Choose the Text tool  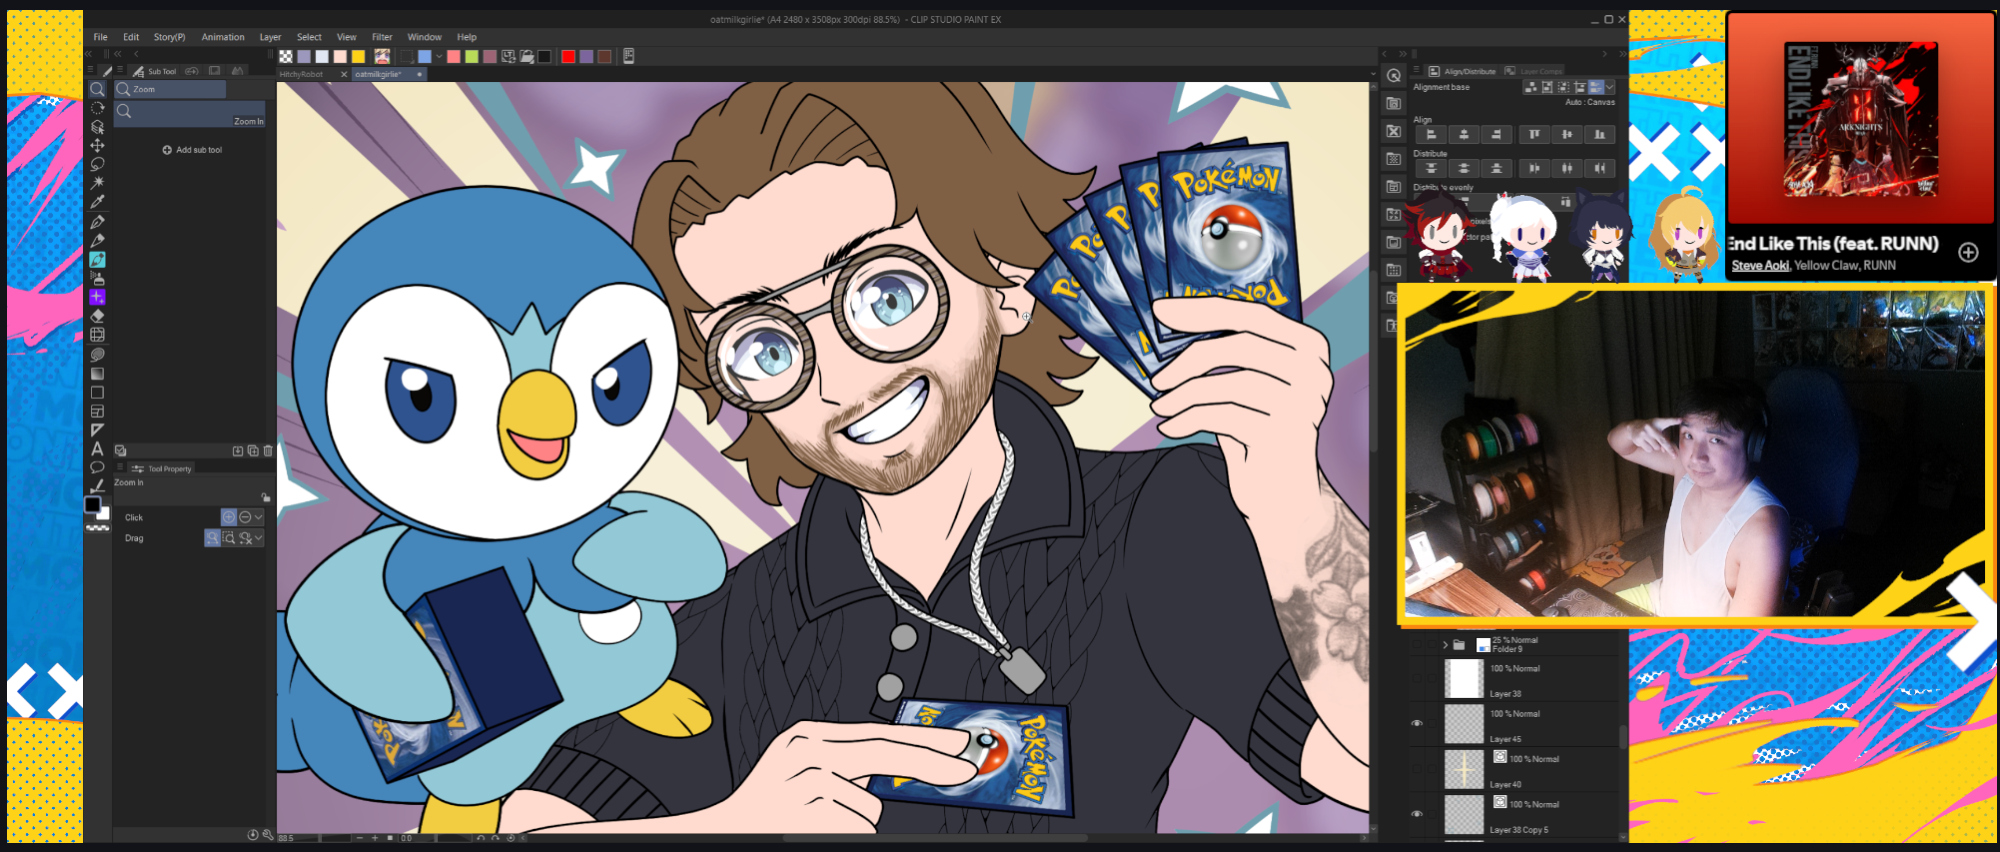[97, 449]
